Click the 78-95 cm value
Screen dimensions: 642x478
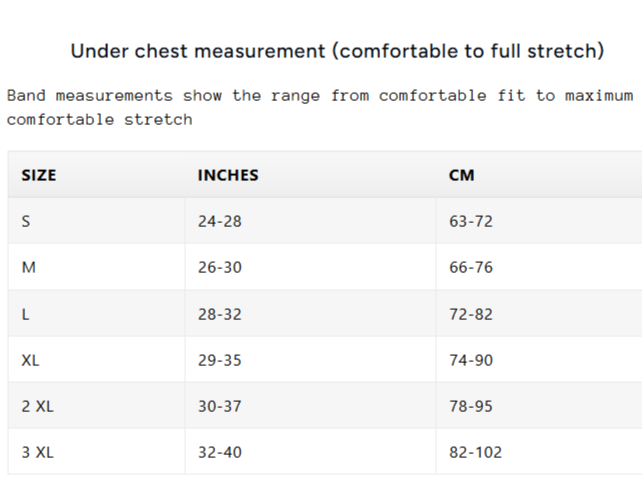coord(471,406)
